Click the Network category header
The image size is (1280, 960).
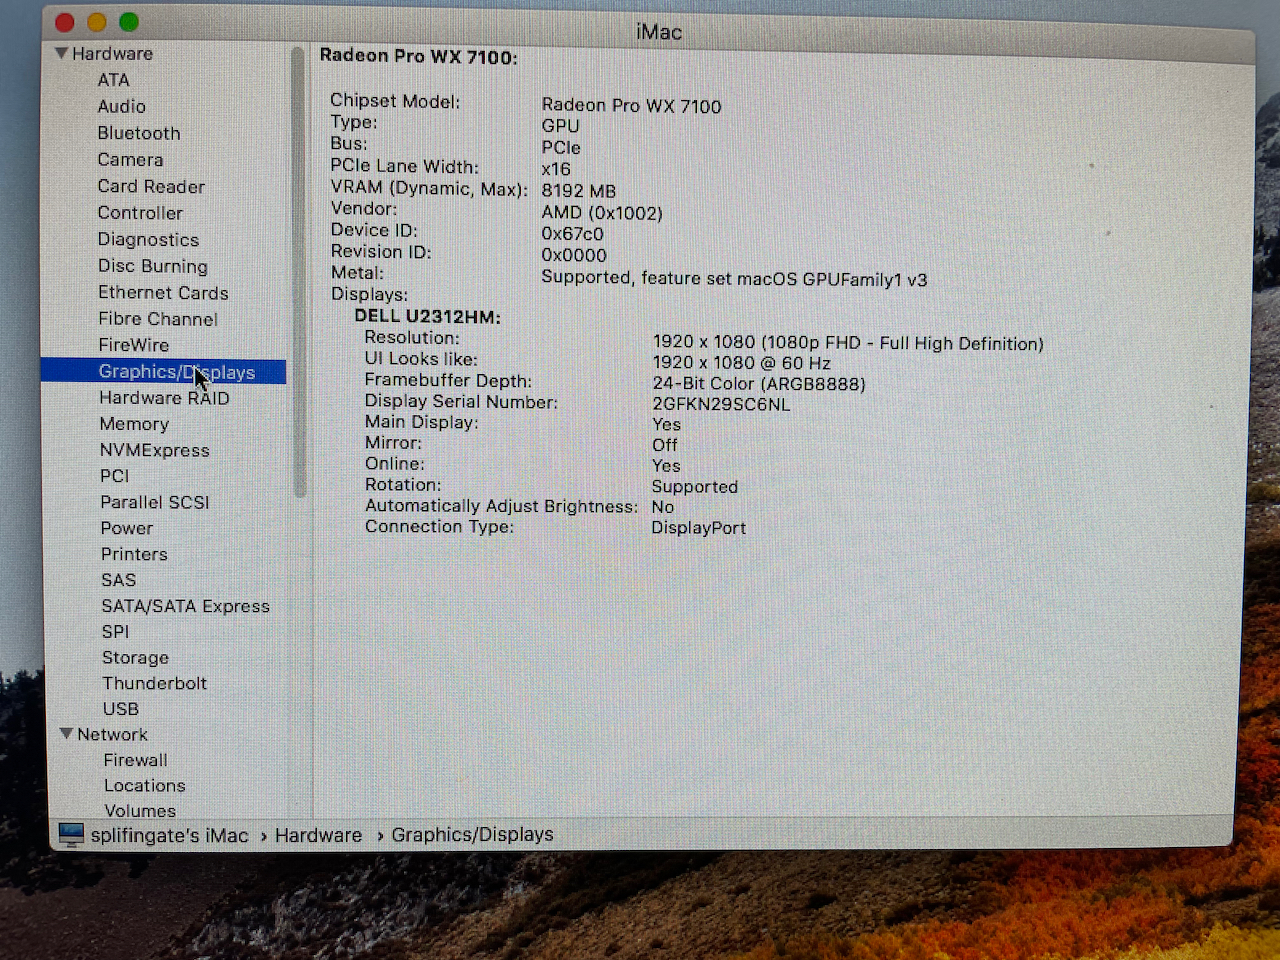(112, 735)
